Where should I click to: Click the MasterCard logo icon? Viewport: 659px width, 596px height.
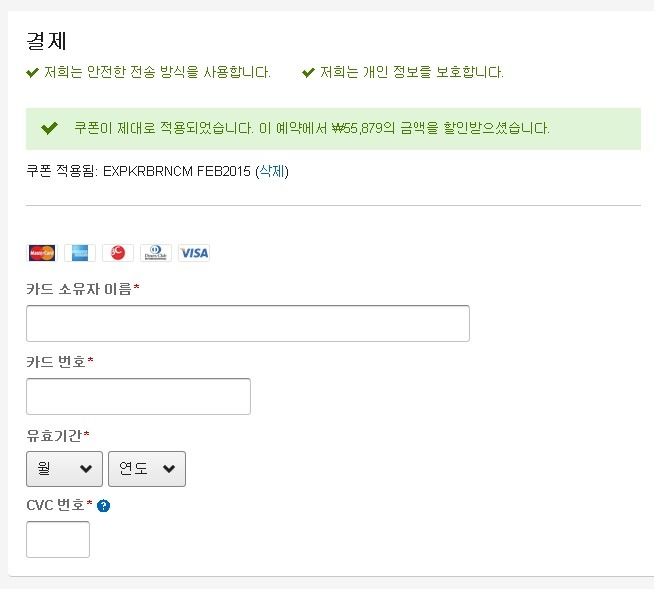tap(42, 253)
